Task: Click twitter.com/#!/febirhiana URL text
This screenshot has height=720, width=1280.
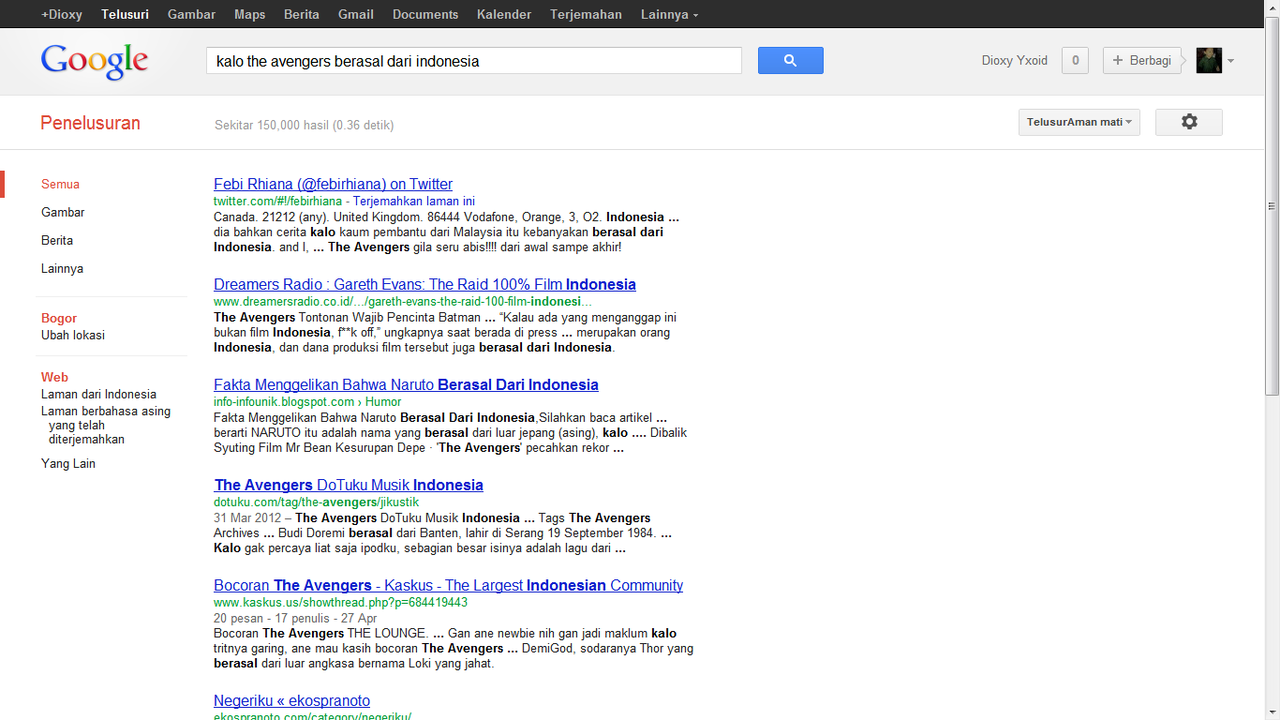Action: [x=277, y=201]
